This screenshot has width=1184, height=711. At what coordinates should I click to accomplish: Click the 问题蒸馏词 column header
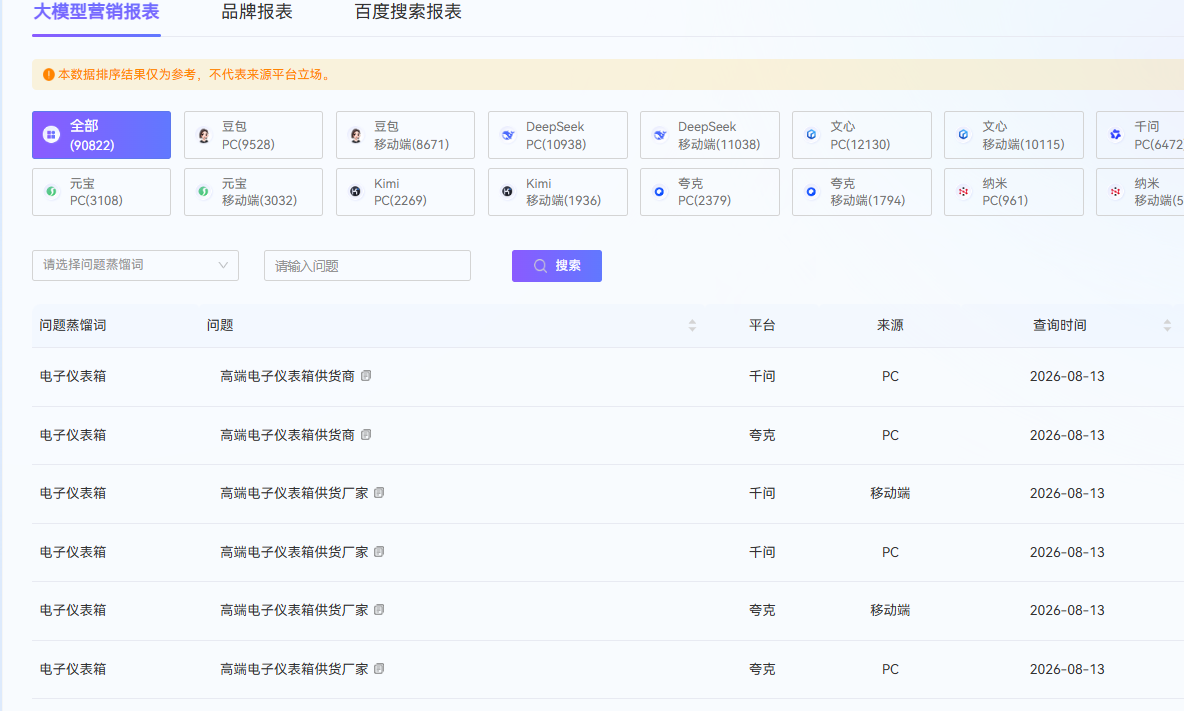(72, 325)
